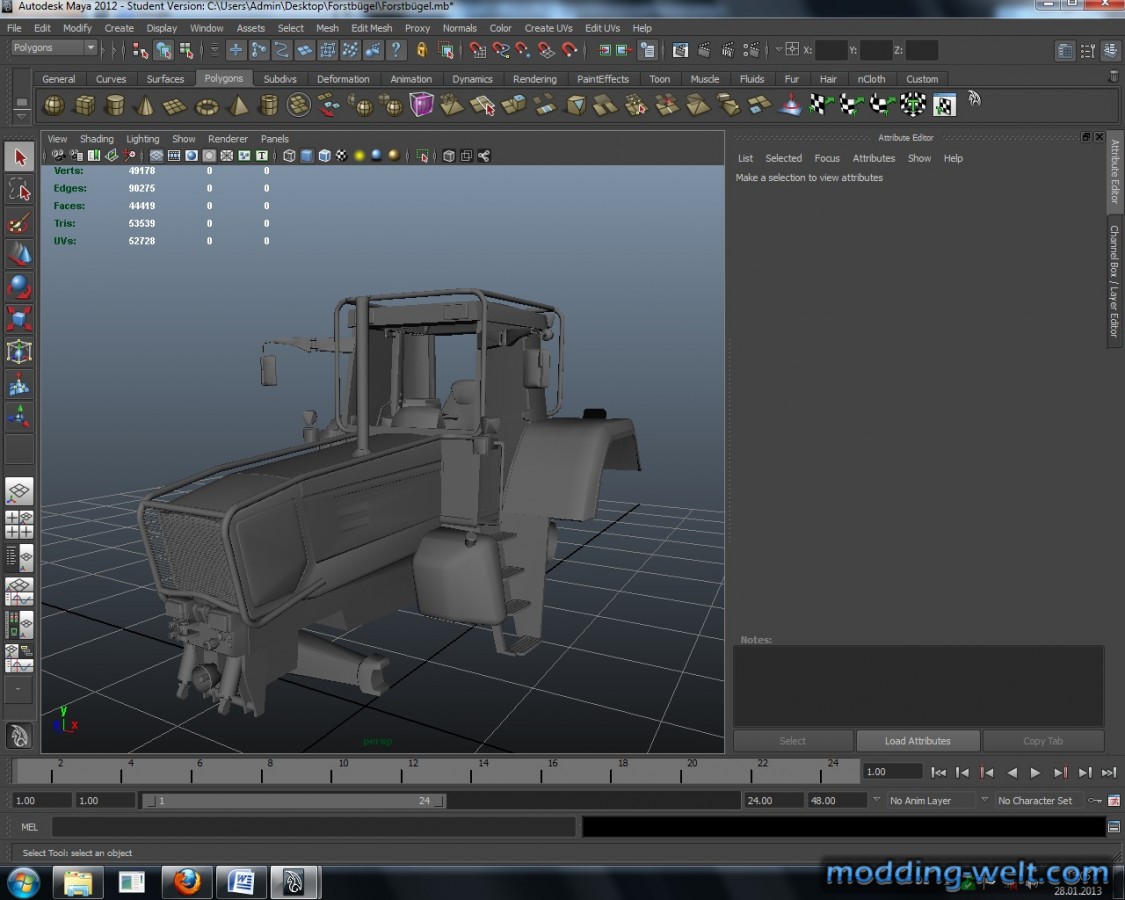Click the Notes text area in Attribute Editor

[918, 685]
